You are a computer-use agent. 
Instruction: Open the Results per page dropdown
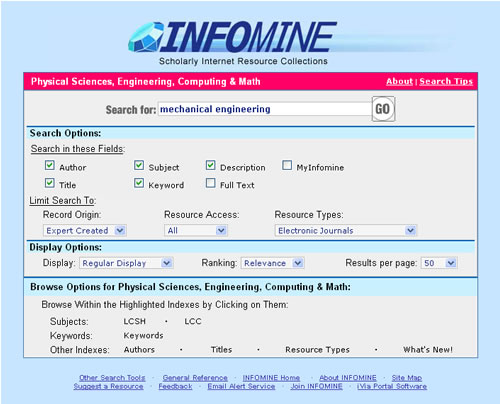coord(439,263)
